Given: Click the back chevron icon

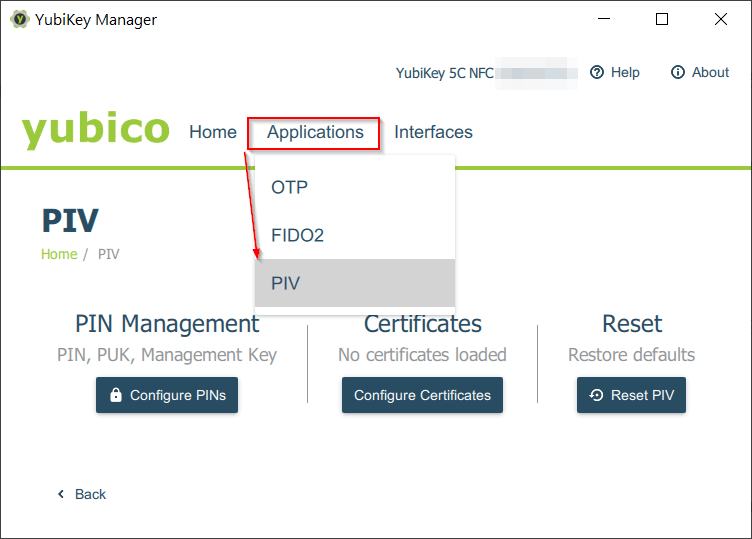Looking at the screenshot, I should coord(61,494).
